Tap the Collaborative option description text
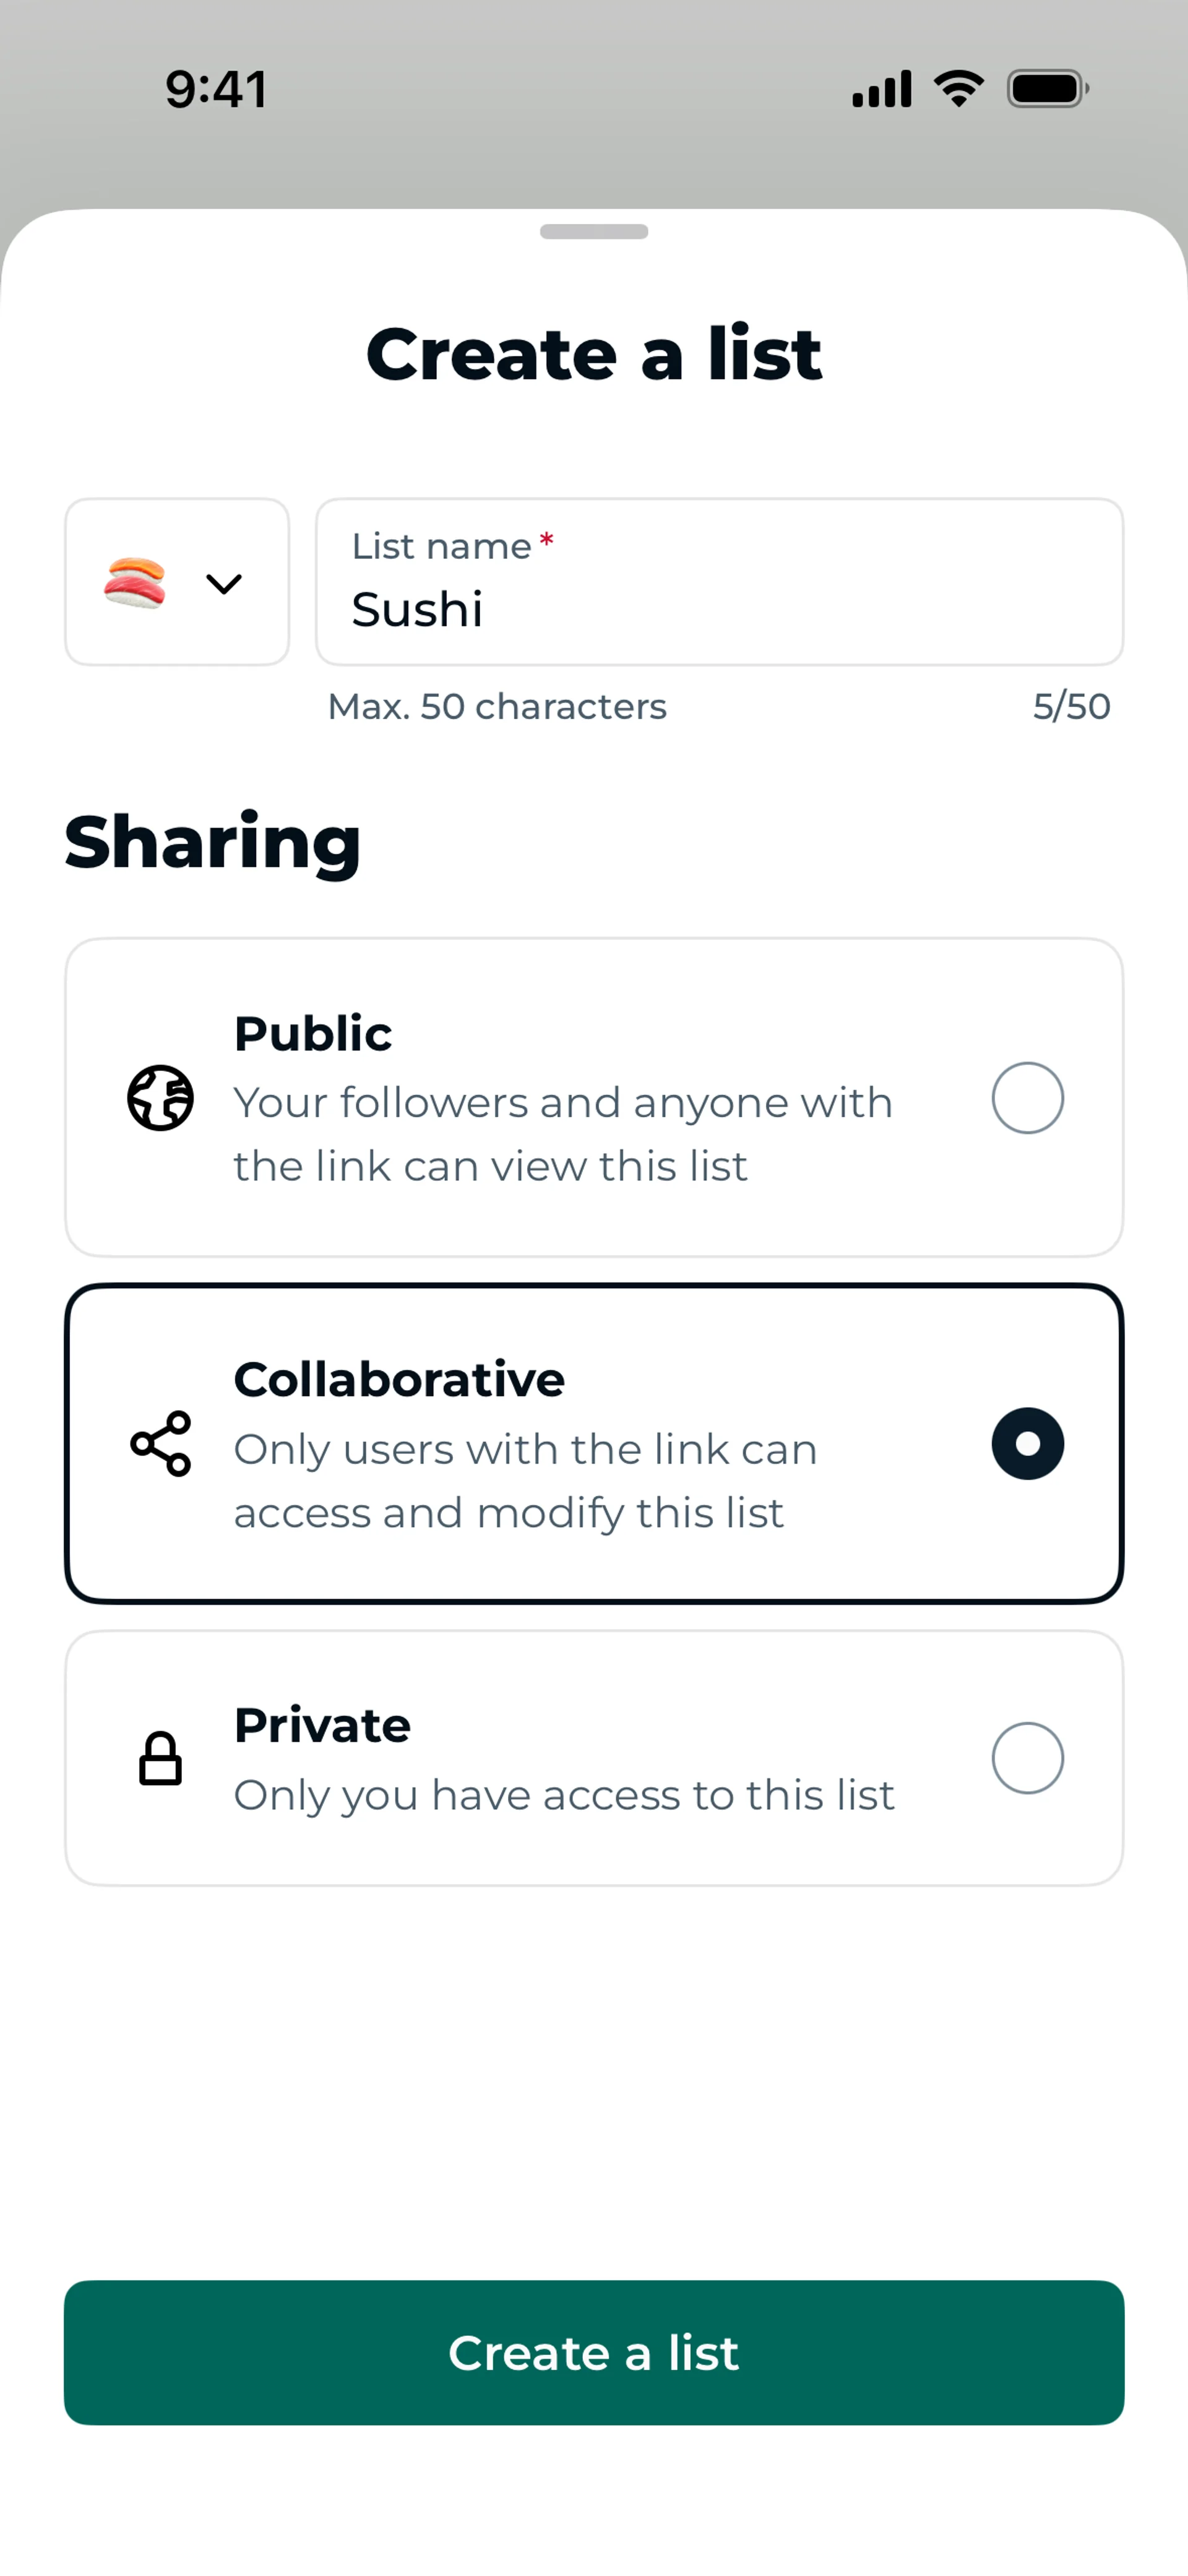 tap(525, 1481)
